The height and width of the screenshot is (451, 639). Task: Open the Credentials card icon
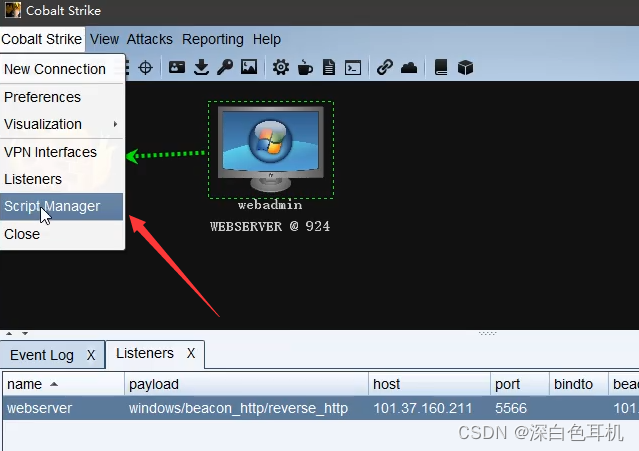(x=177, y=67)
